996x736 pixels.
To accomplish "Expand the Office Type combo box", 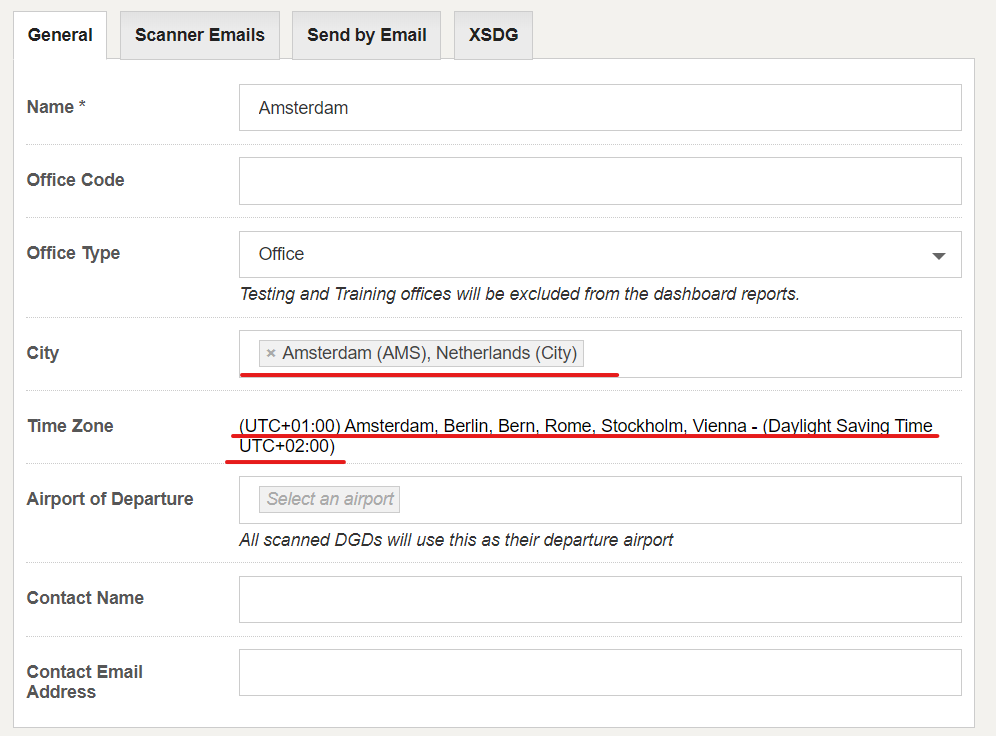I will [x=600, y=255].
